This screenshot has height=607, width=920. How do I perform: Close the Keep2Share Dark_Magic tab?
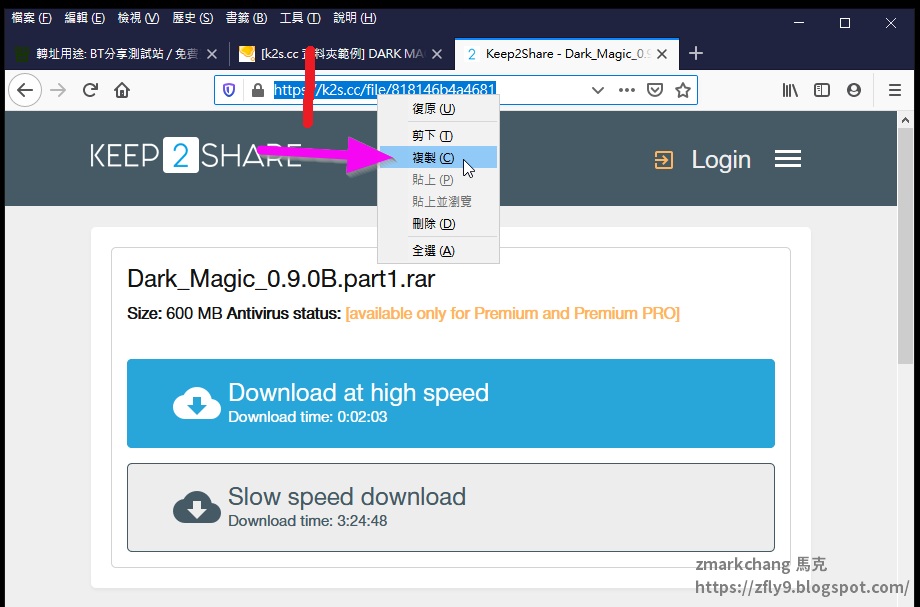(x=662, y=54)
